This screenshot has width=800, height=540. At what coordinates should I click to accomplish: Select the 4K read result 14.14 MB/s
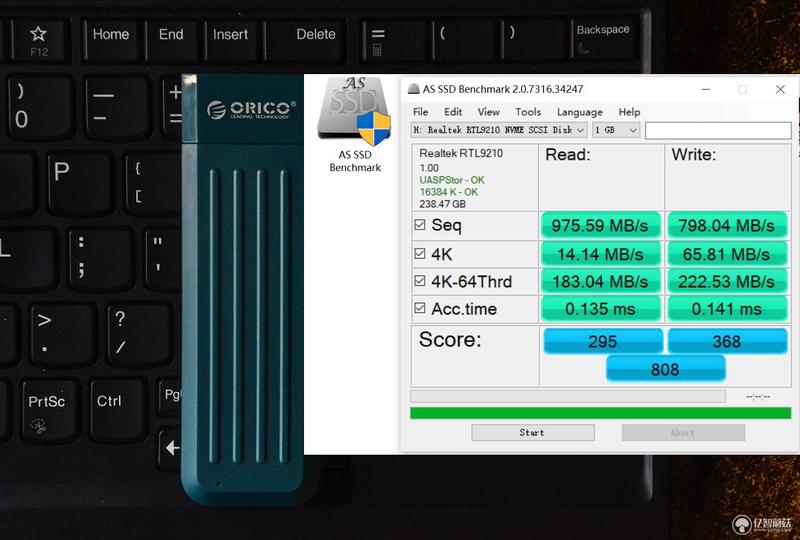(601, 254)
